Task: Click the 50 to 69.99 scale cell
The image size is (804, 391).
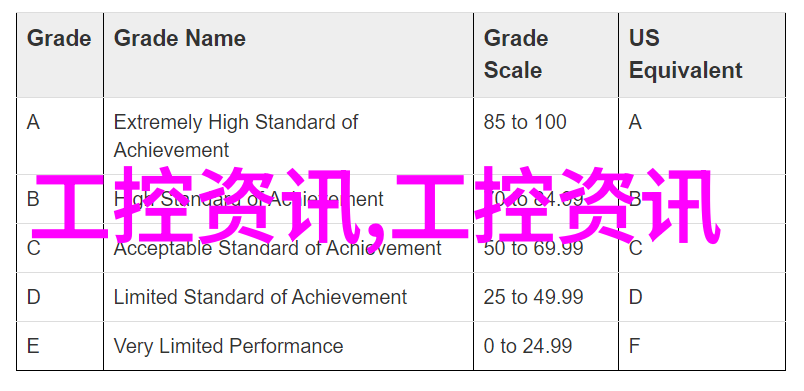Action: [546, 248]
